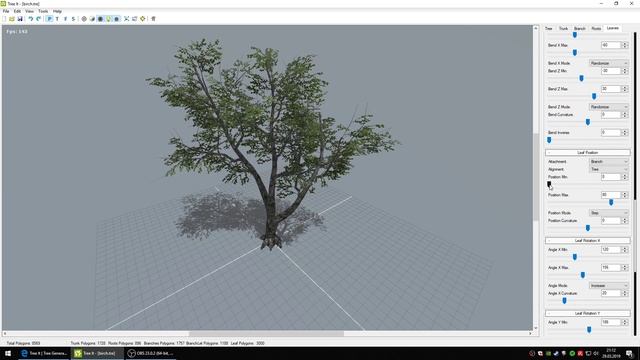Open the Bend X Mode dropdown
640x360 pixels.
pyautogui.click(x=609, y=63)
